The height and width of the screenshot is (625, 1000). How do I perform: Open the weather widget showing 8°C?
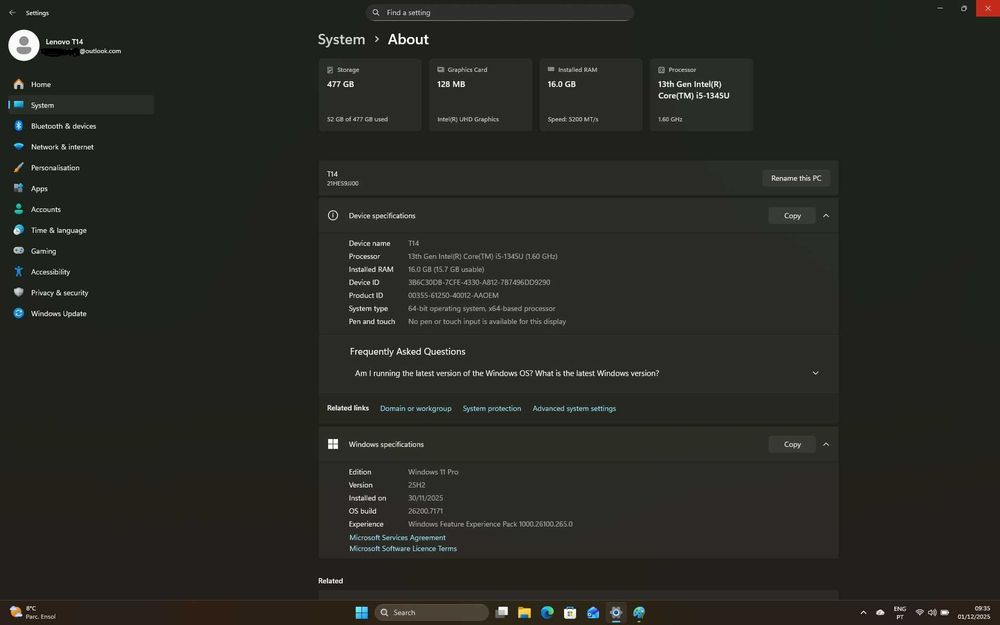(33, 612)
